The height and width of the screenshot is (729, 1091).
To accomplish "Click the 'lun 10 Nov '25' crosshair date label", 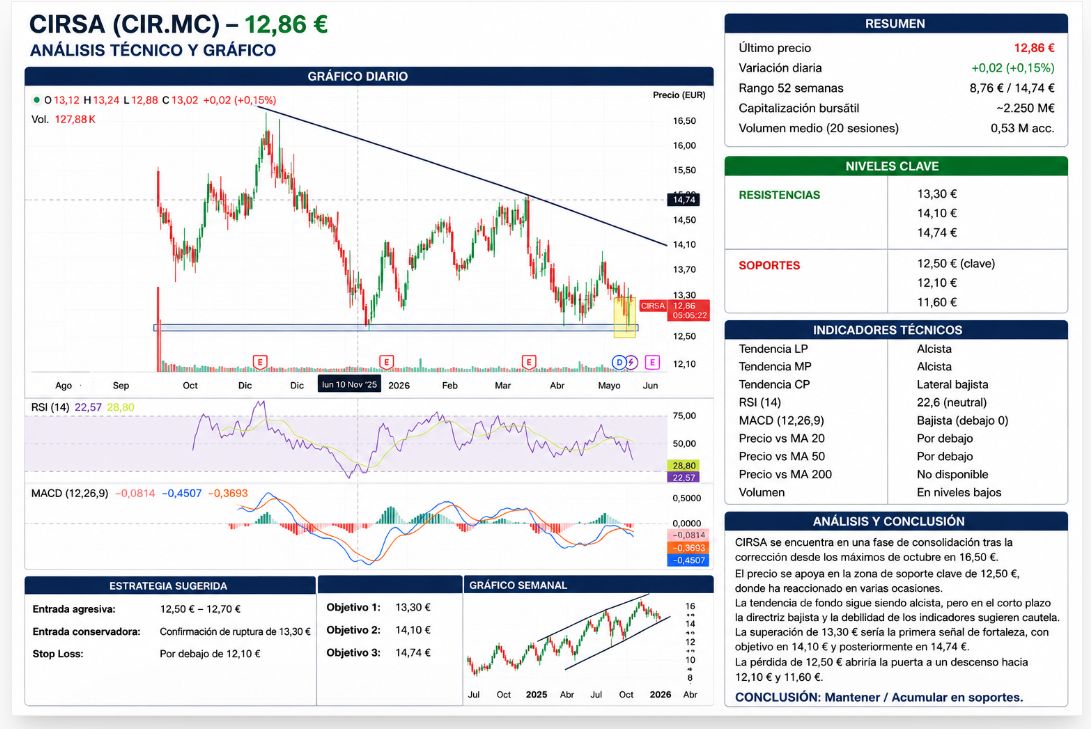I will click(349, 385).
